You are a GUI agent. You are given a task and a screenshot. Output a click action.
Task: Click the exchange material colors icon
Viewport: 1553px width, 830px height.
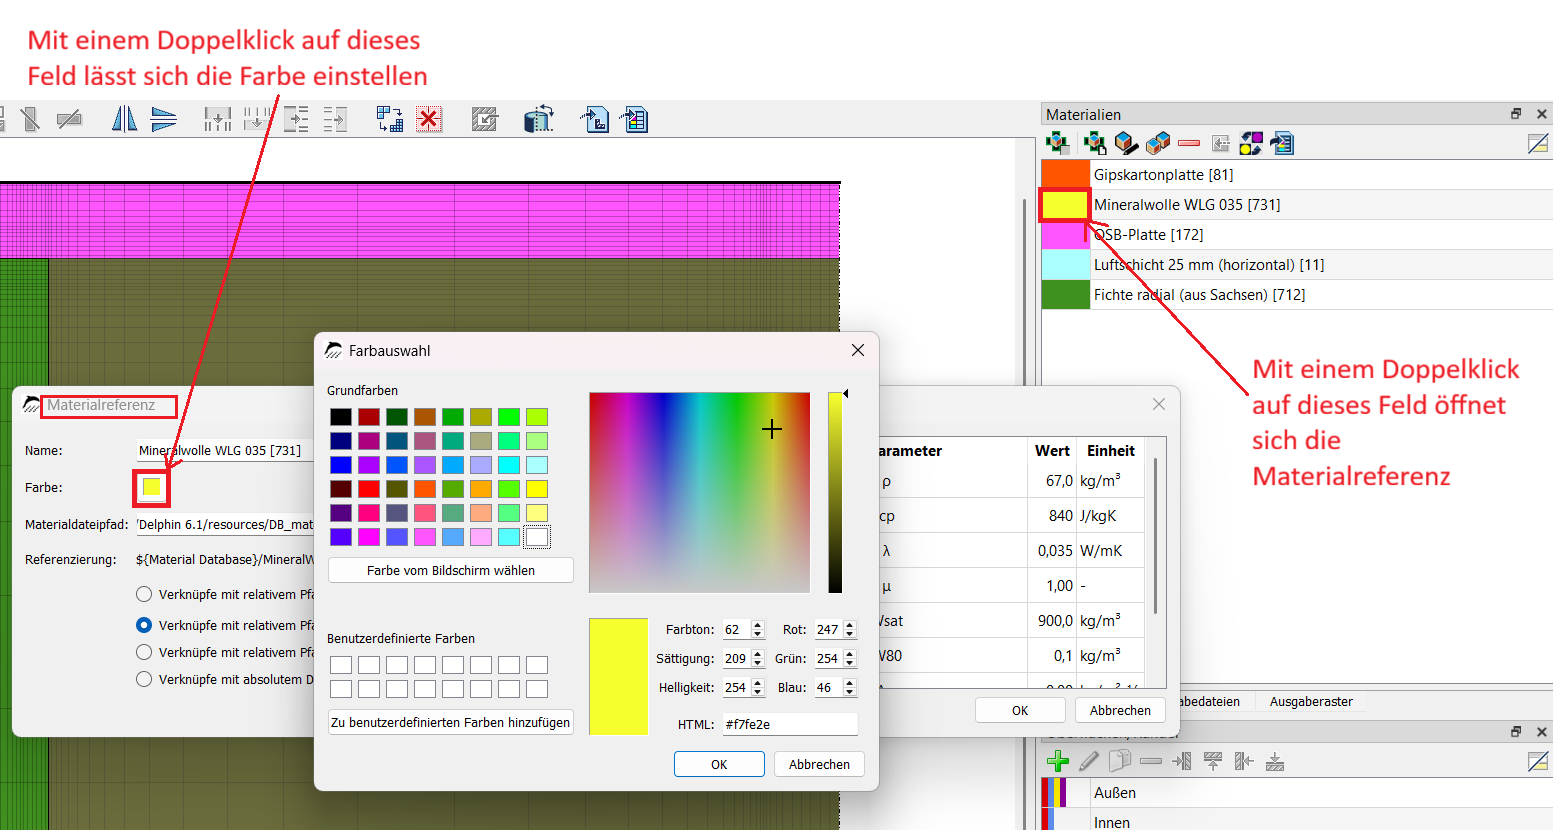pyautogui.click(x=1251, y=144)
